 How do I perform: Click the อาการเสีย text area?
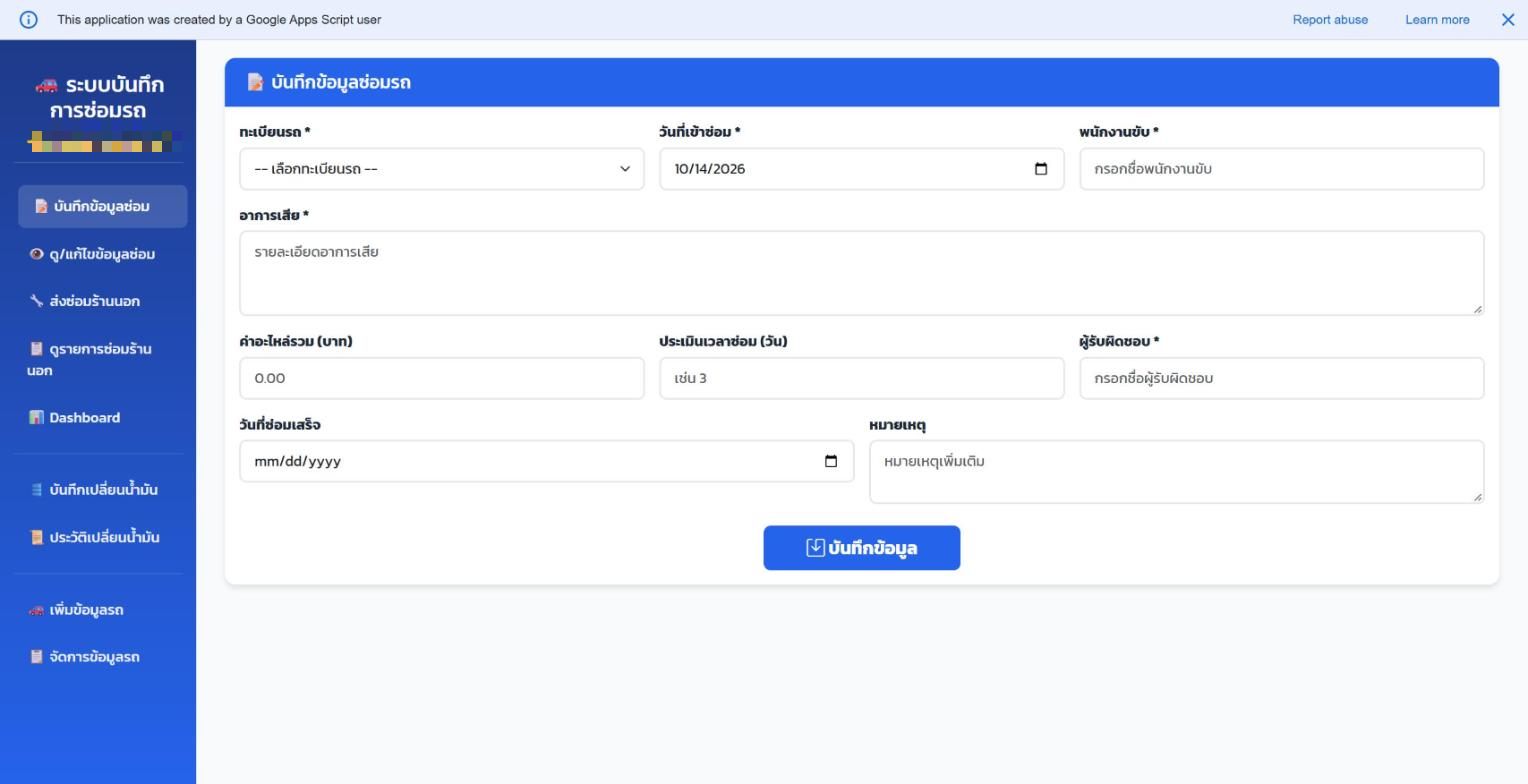(861, 273)
